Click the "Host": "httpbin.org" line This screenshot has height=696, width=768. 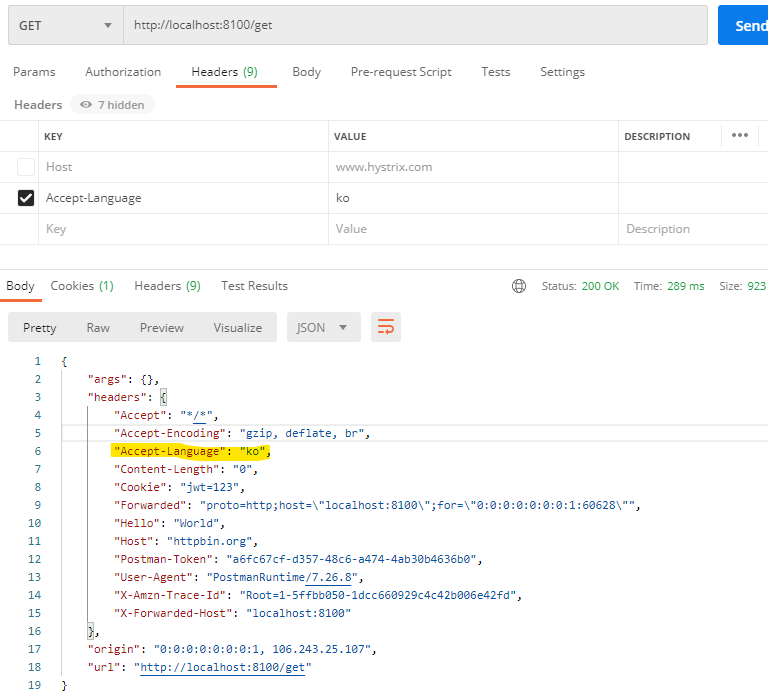point(186,541)
